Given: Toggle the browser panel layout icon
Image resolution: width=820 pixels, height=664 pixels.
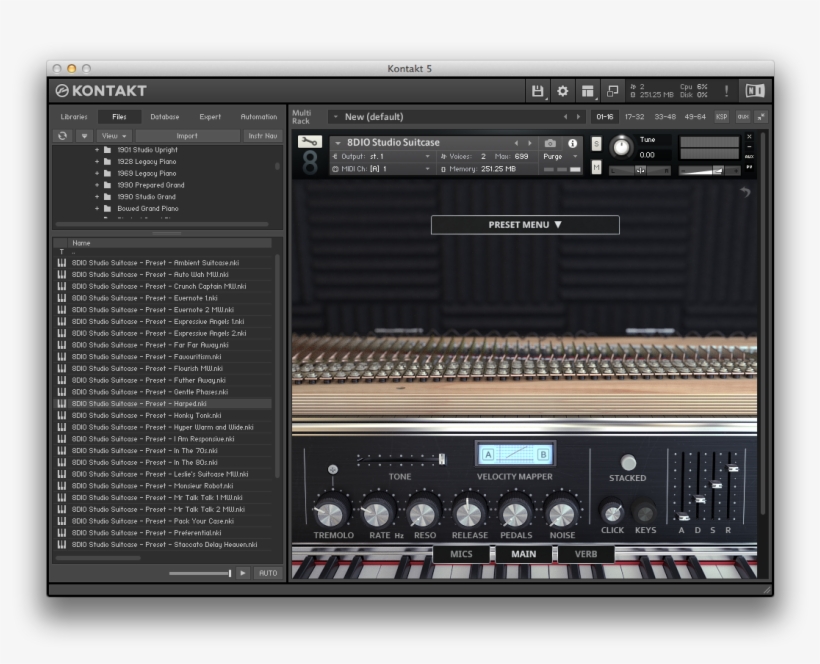Looking at the screenshot, I should point(587,91).
